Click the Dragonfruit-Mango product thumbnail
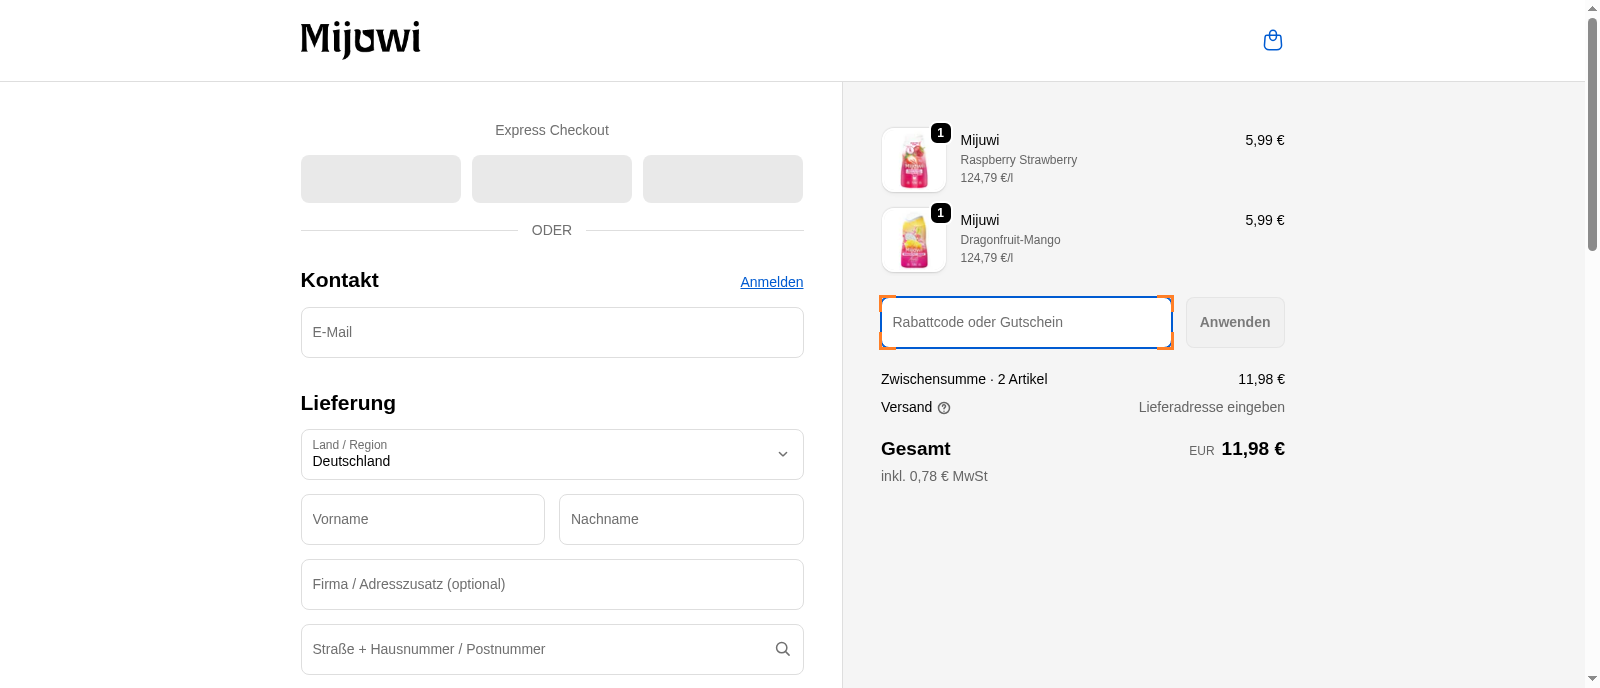This screenshot has height=688, width=1600. click(x=914, y=240)
